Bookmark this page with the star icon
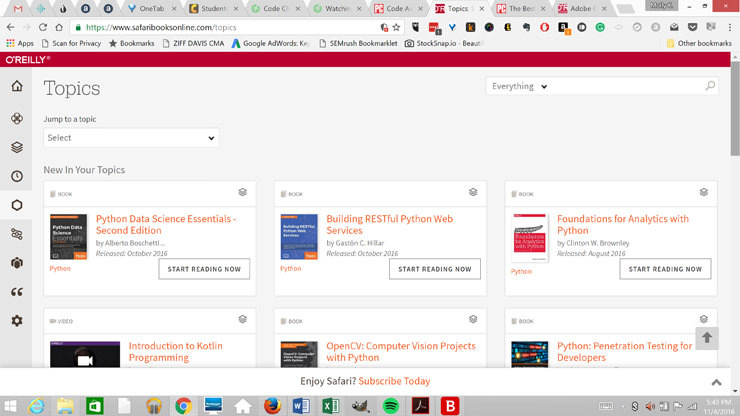Image resolution: width=740 pixels, height=416 pixels. coord(396,27)
